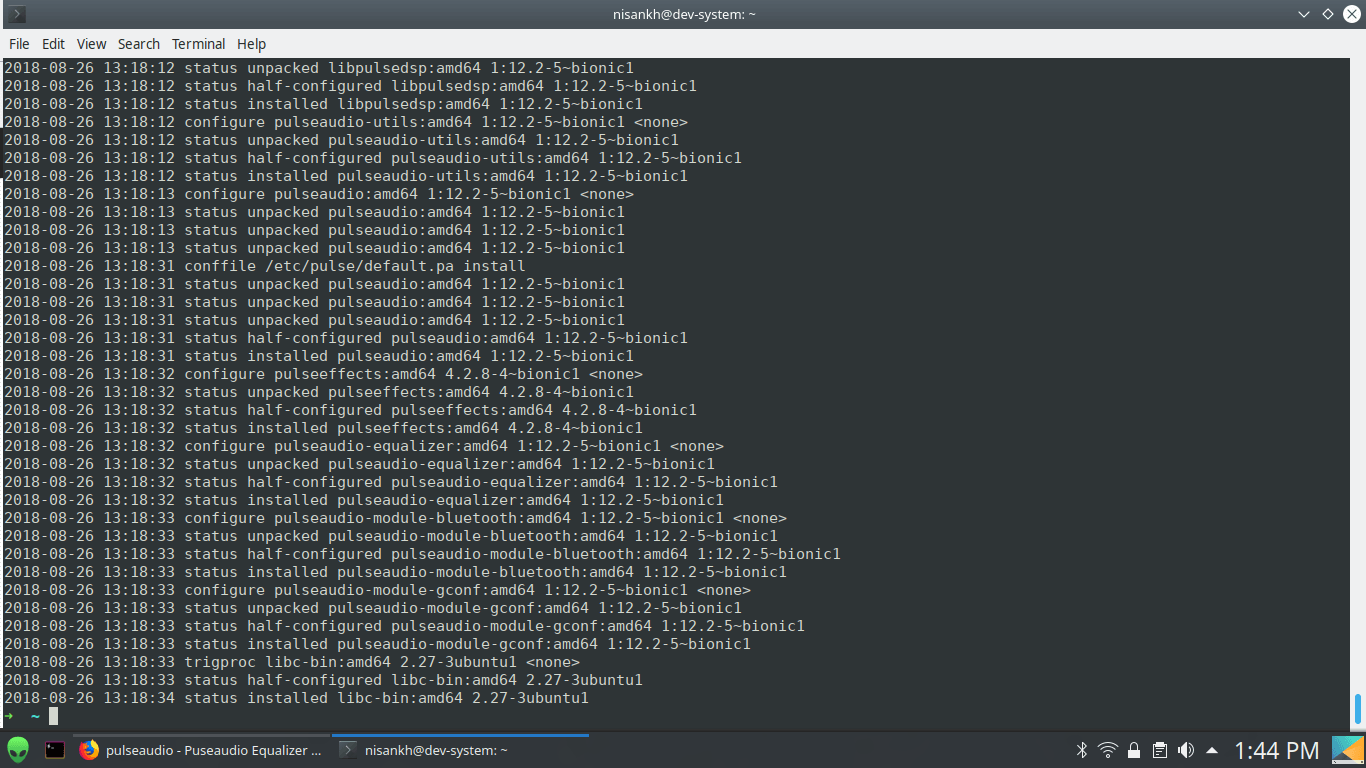The width and height of the screenshot is (1366, 768).
Task: Open the alien application launcher menu
Action: [x=19, y=750]
